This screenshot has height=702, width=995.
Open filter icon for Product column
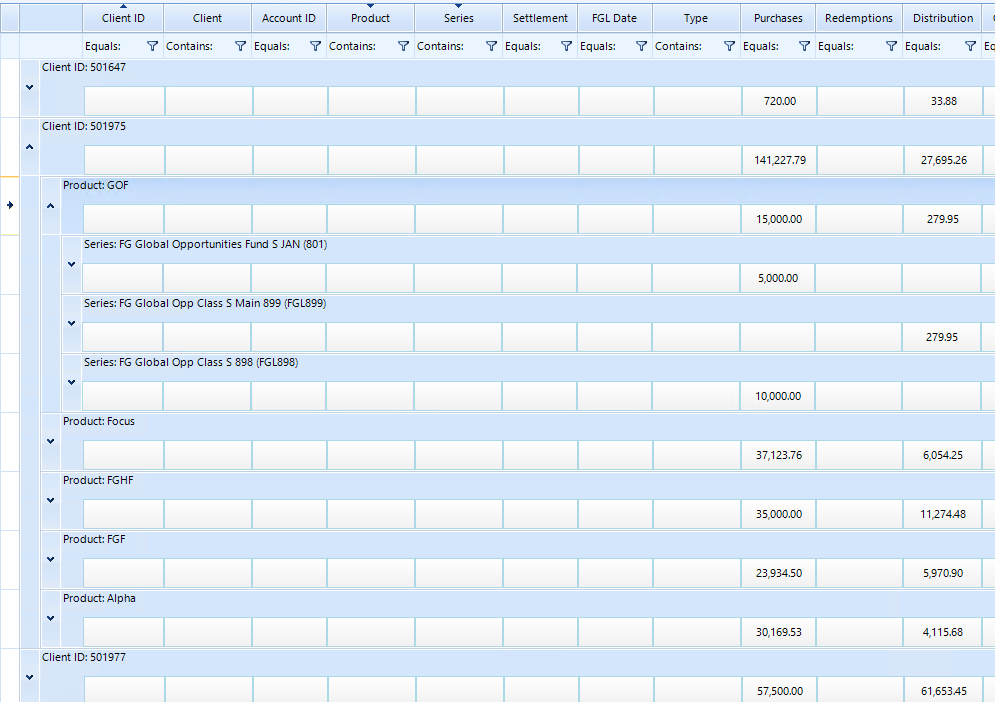403,46
